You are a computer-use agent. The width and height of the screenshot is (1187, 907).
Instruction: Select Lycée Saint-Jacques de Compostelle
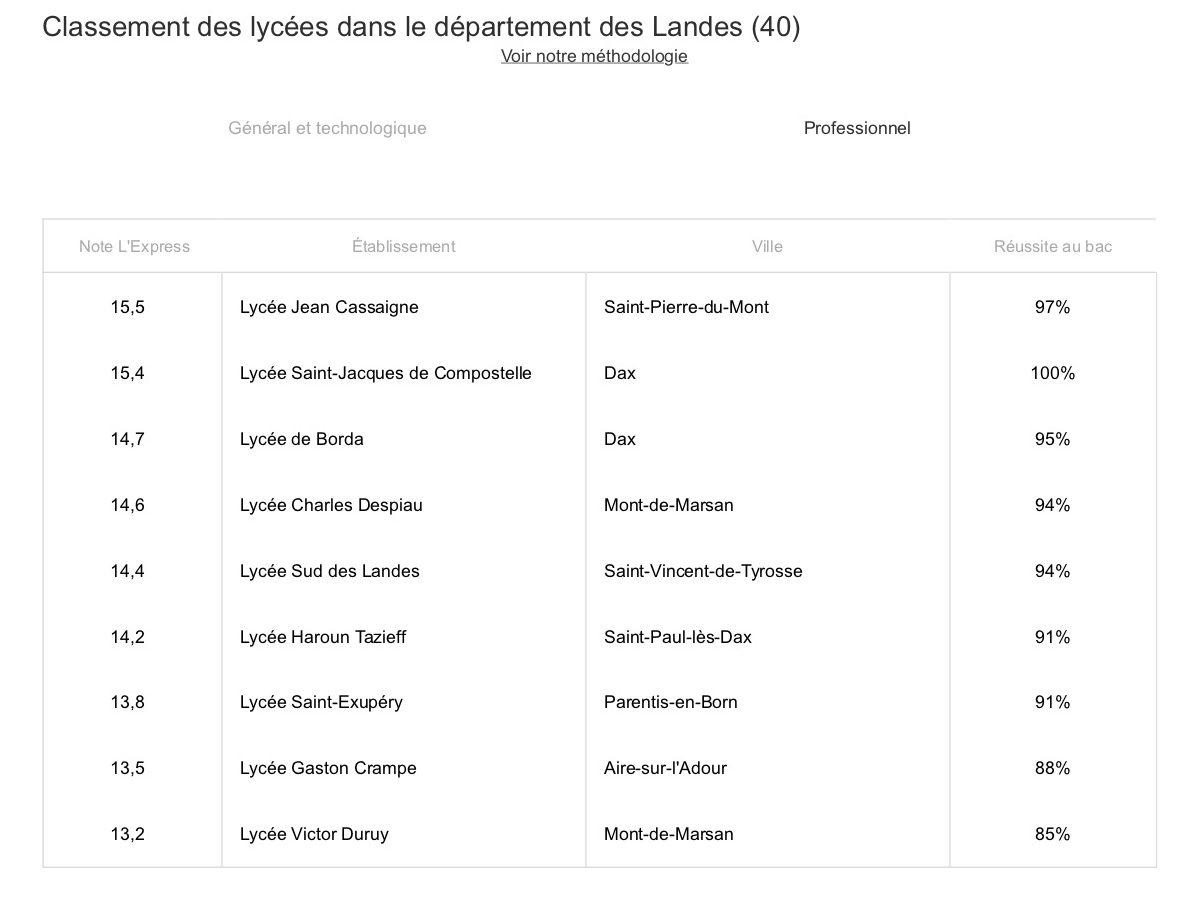[385, 373]
